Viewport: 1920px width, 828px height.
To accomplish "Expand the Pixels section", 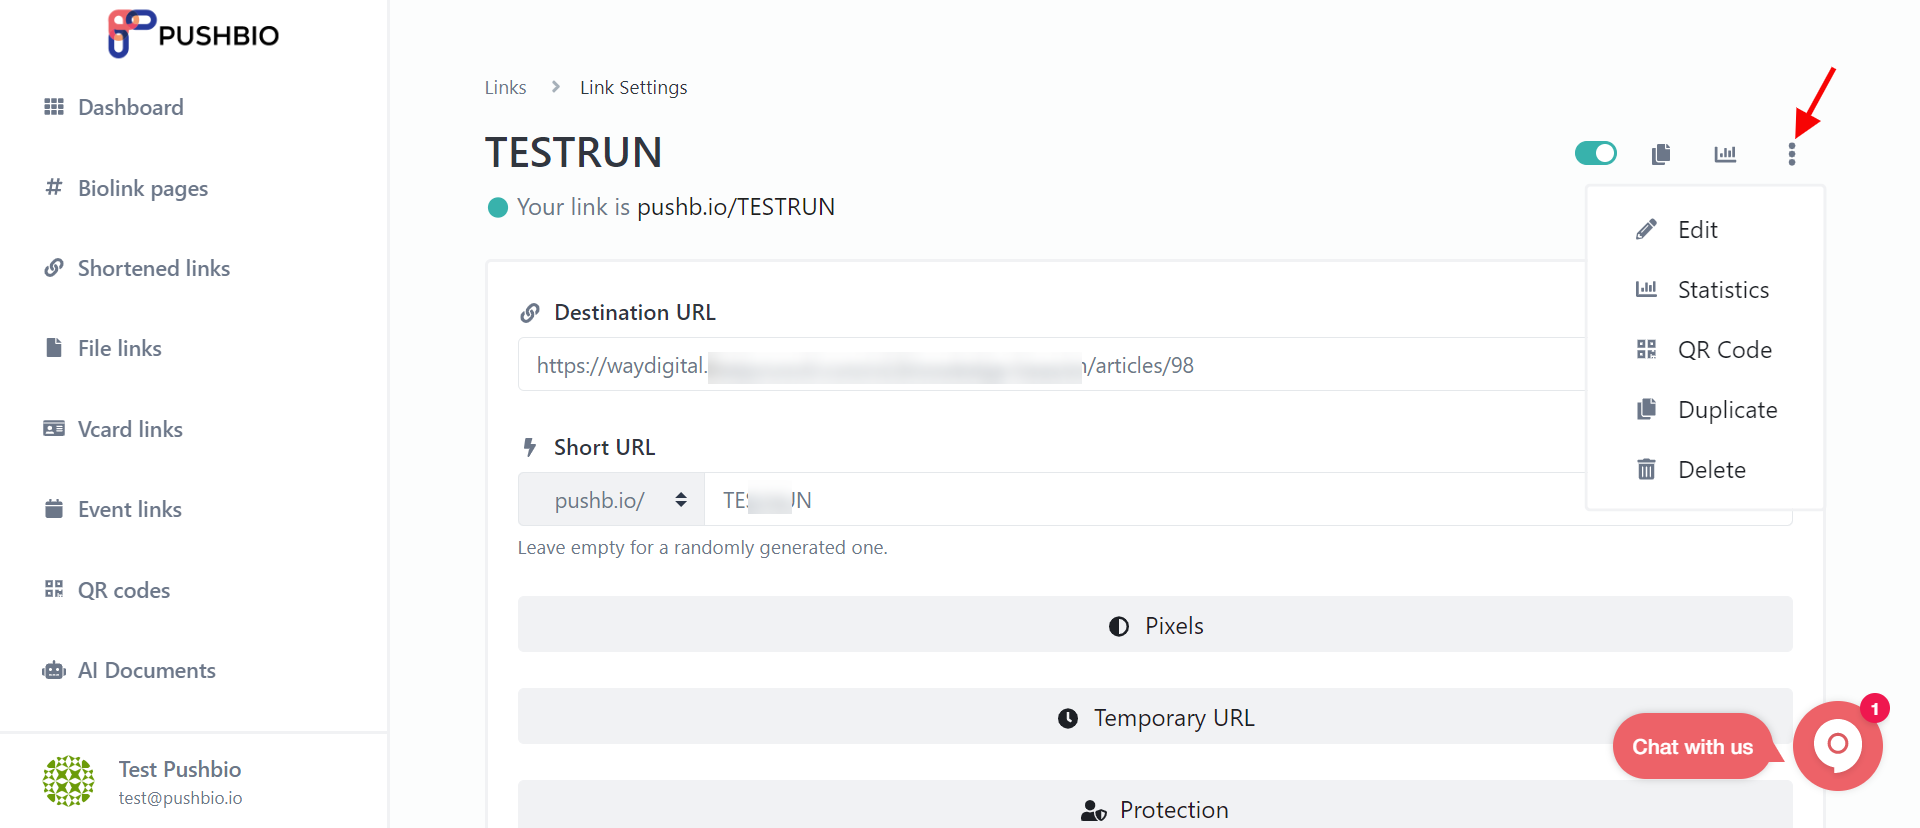I will click(1155, 625).
